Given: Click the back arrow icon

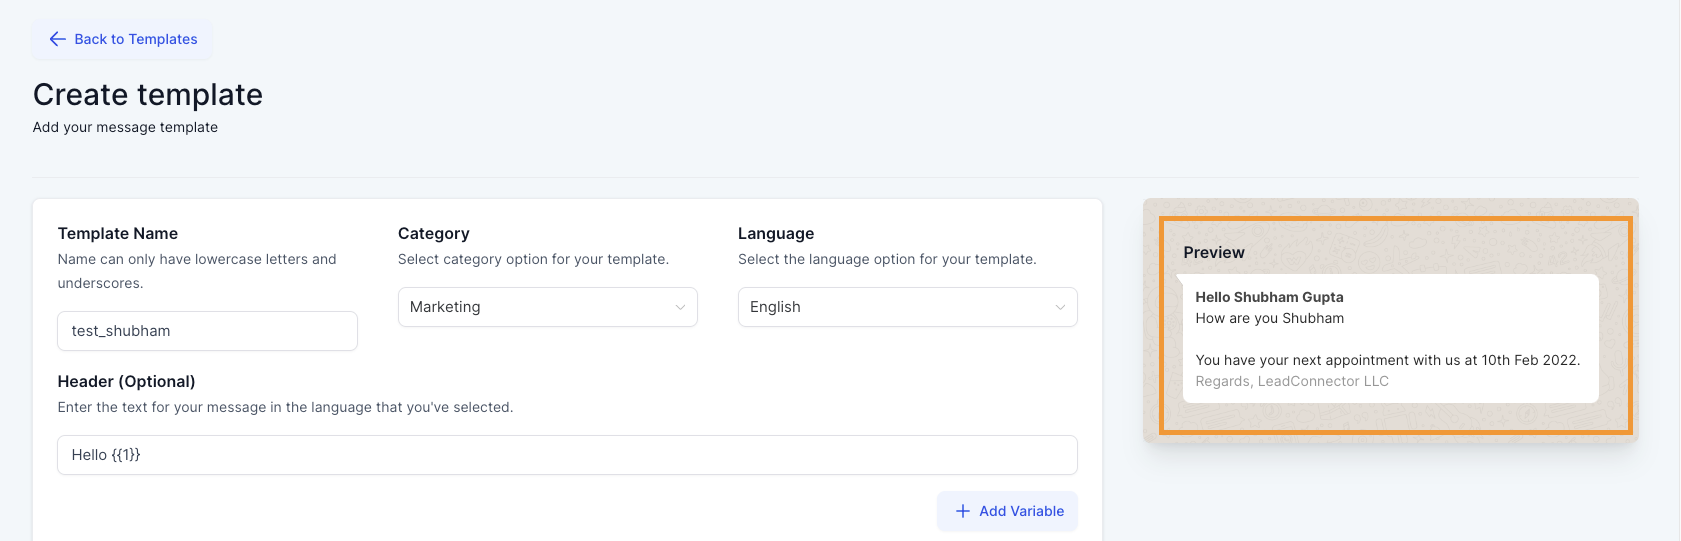Looking at the screenshot, I should coord(57,39).
